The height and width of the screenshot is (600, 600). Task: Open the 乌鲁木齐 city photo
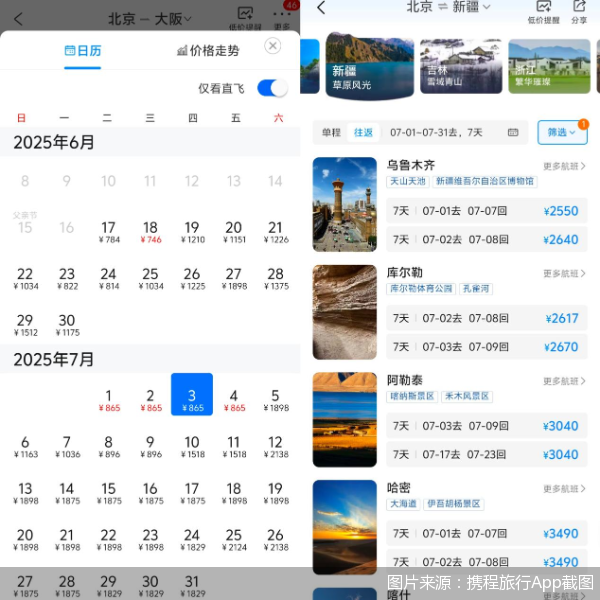pos(344,204)
